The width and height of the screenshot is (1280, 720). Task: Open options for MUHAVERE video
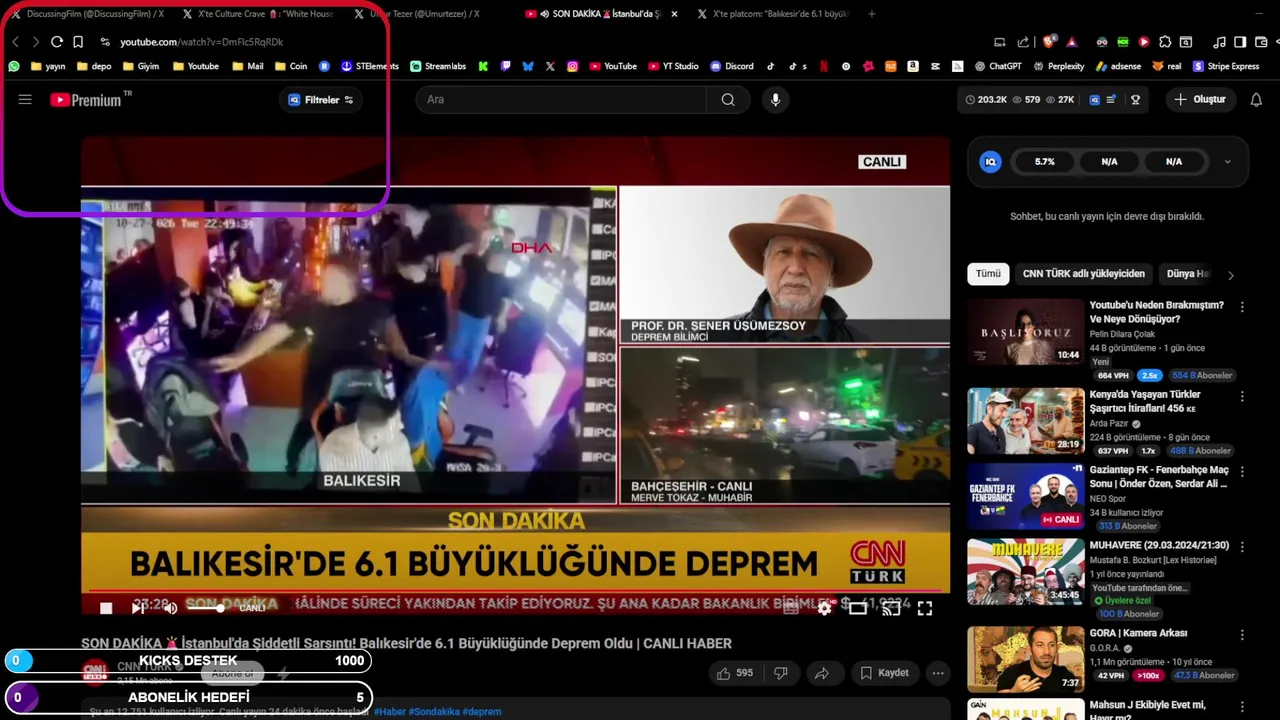pyautogui.click(x=1242, y=548)
